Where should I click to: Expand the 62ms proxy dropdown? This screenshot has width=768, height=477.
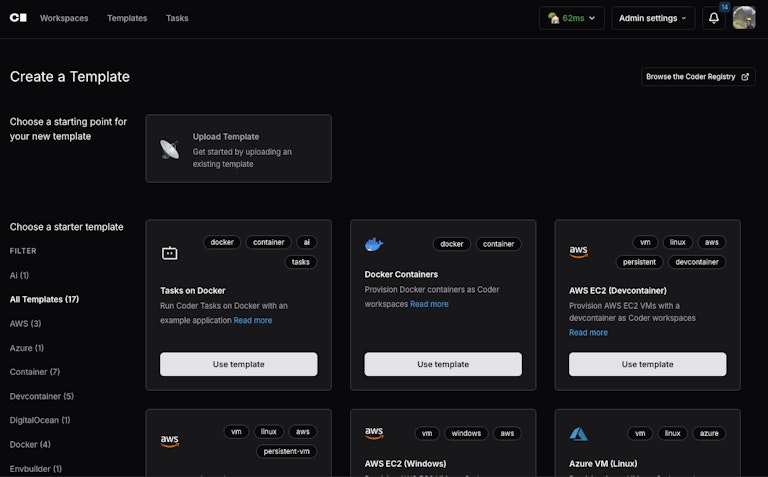coord(572,18)
